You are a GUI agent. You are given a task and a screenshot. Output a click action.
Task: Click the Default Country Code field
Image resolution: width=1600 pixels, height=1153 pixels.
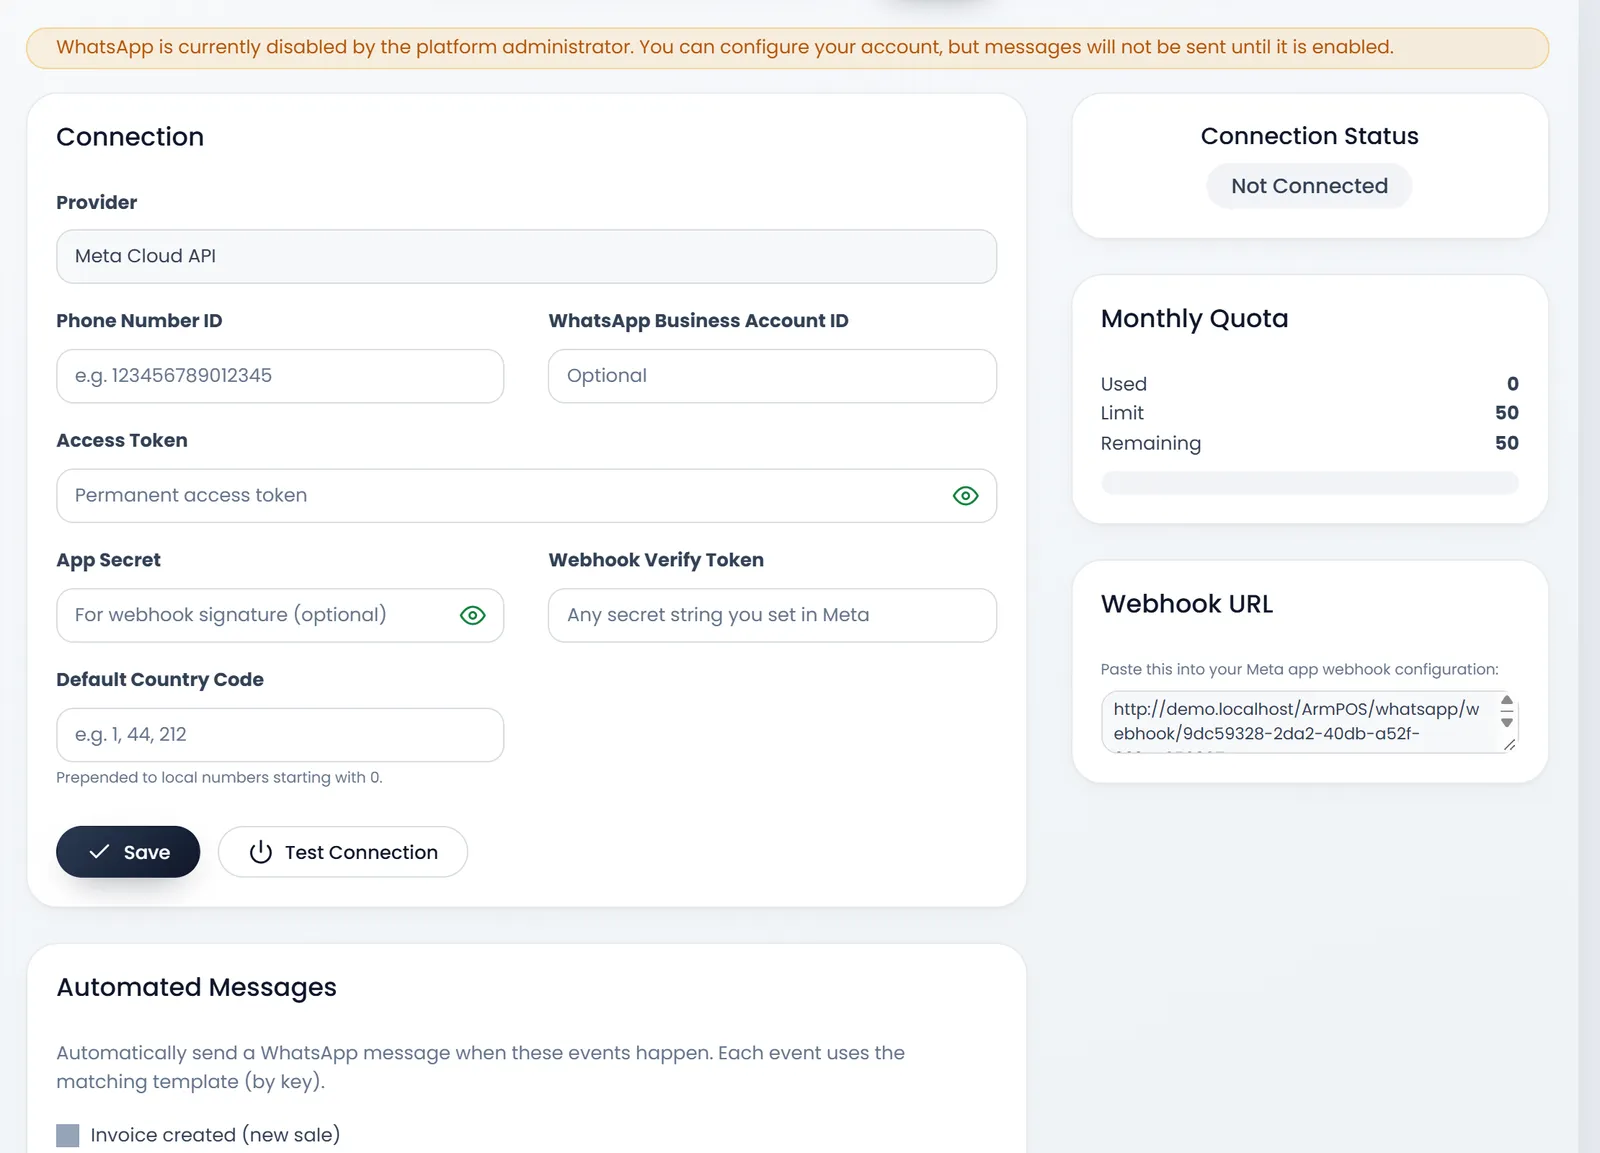(280, 735)
